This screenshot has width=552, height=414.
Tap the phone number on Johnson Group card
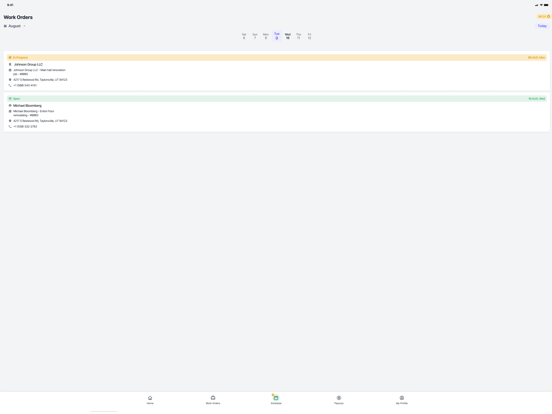tap(25, 85)
